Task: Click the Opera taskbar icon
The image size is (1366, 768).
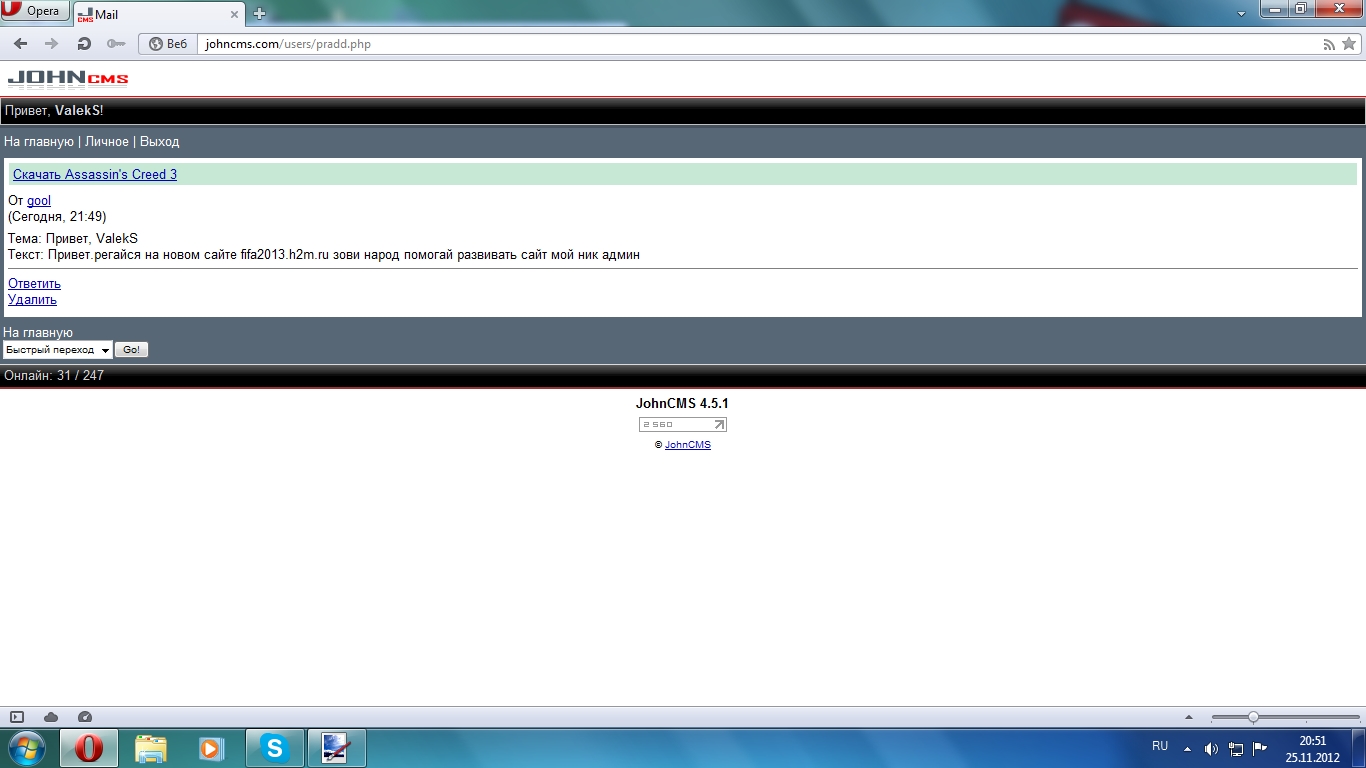Action: pyautogui.click(x=89, y=748)
